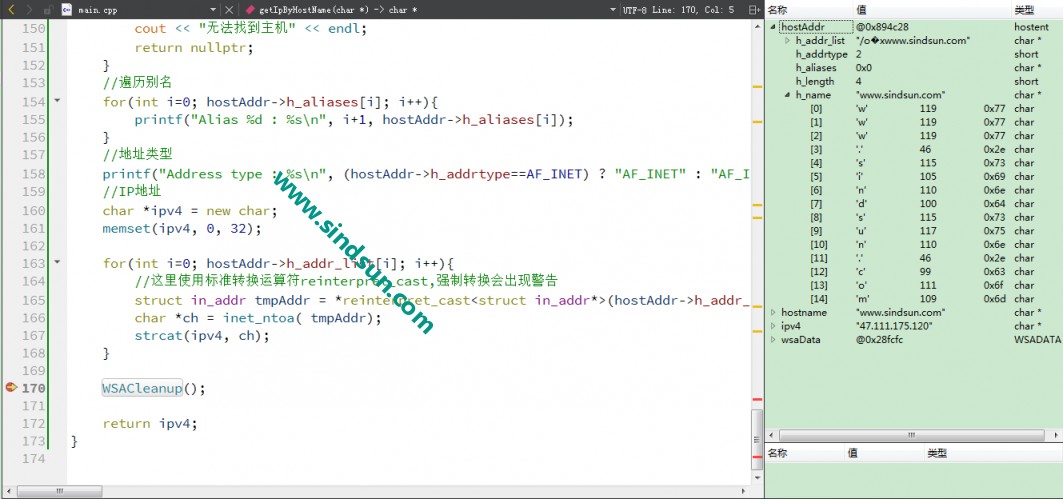Click line number 172 in the gutter
The height and width of the screenshot is (499, 1063).
(x=34, y=423)
